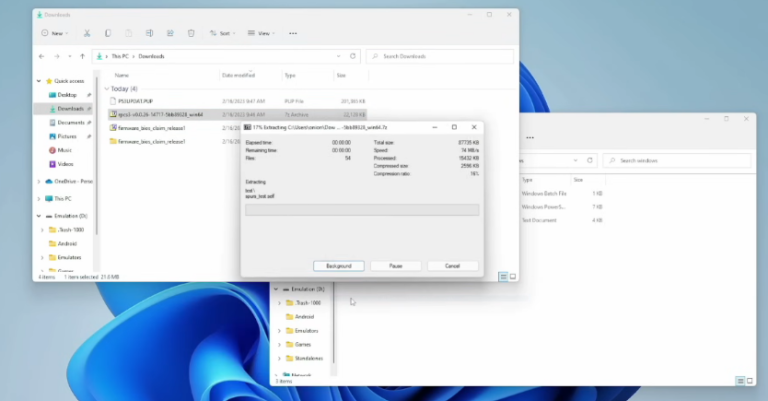Sort by Type column in Downloads

point(290,75)
